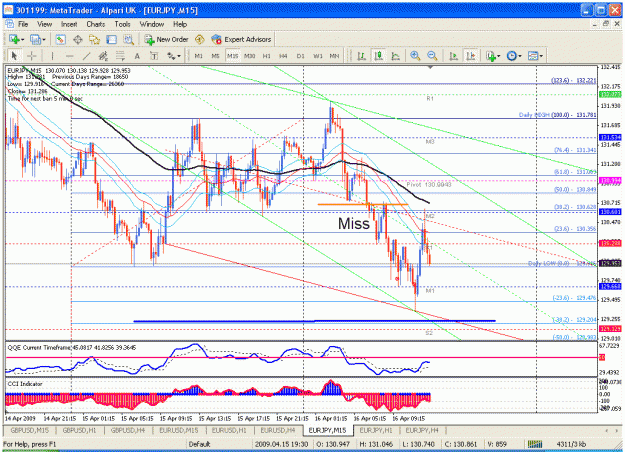Expand the Arrows tool dropdown arrow

(x=179, y=56)
